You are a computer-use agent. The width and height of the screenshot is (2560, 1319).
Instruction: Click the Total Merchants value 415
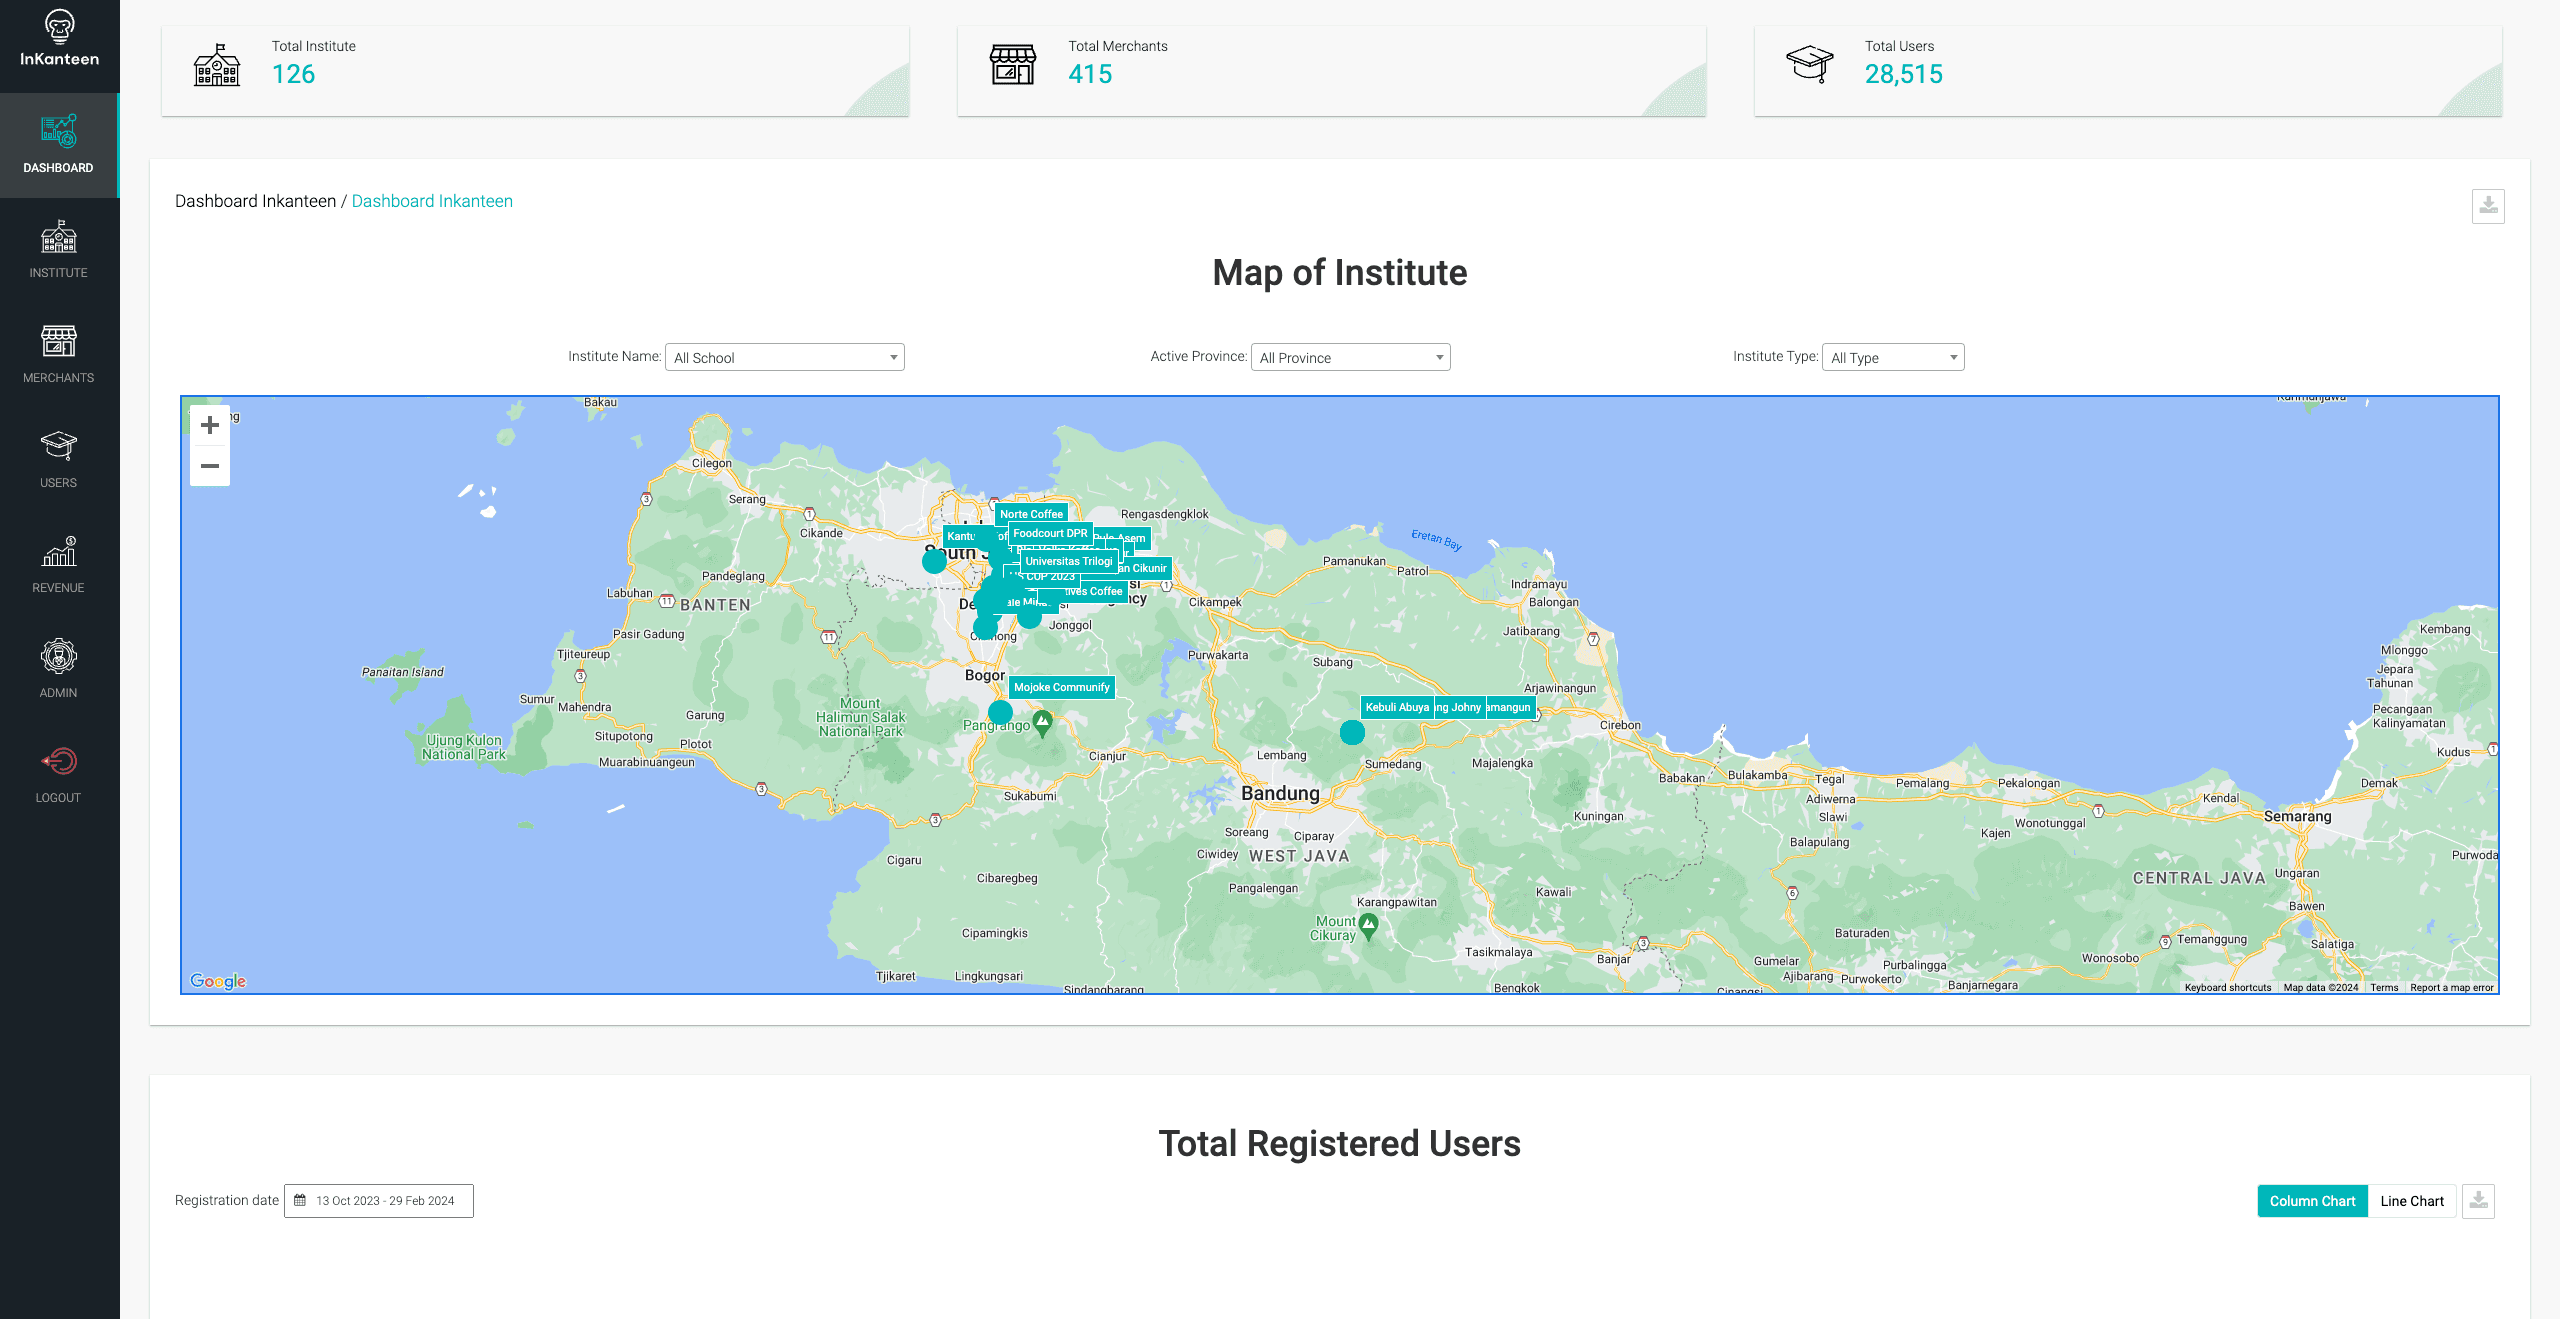pos(1090,74)
